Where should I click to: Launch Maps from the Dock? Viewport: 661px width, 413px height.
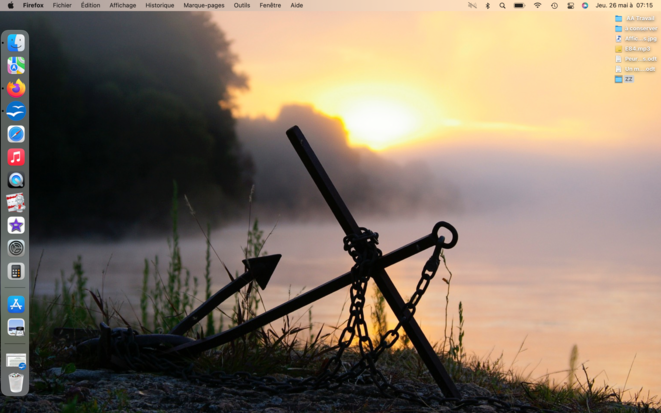point(16,65)
